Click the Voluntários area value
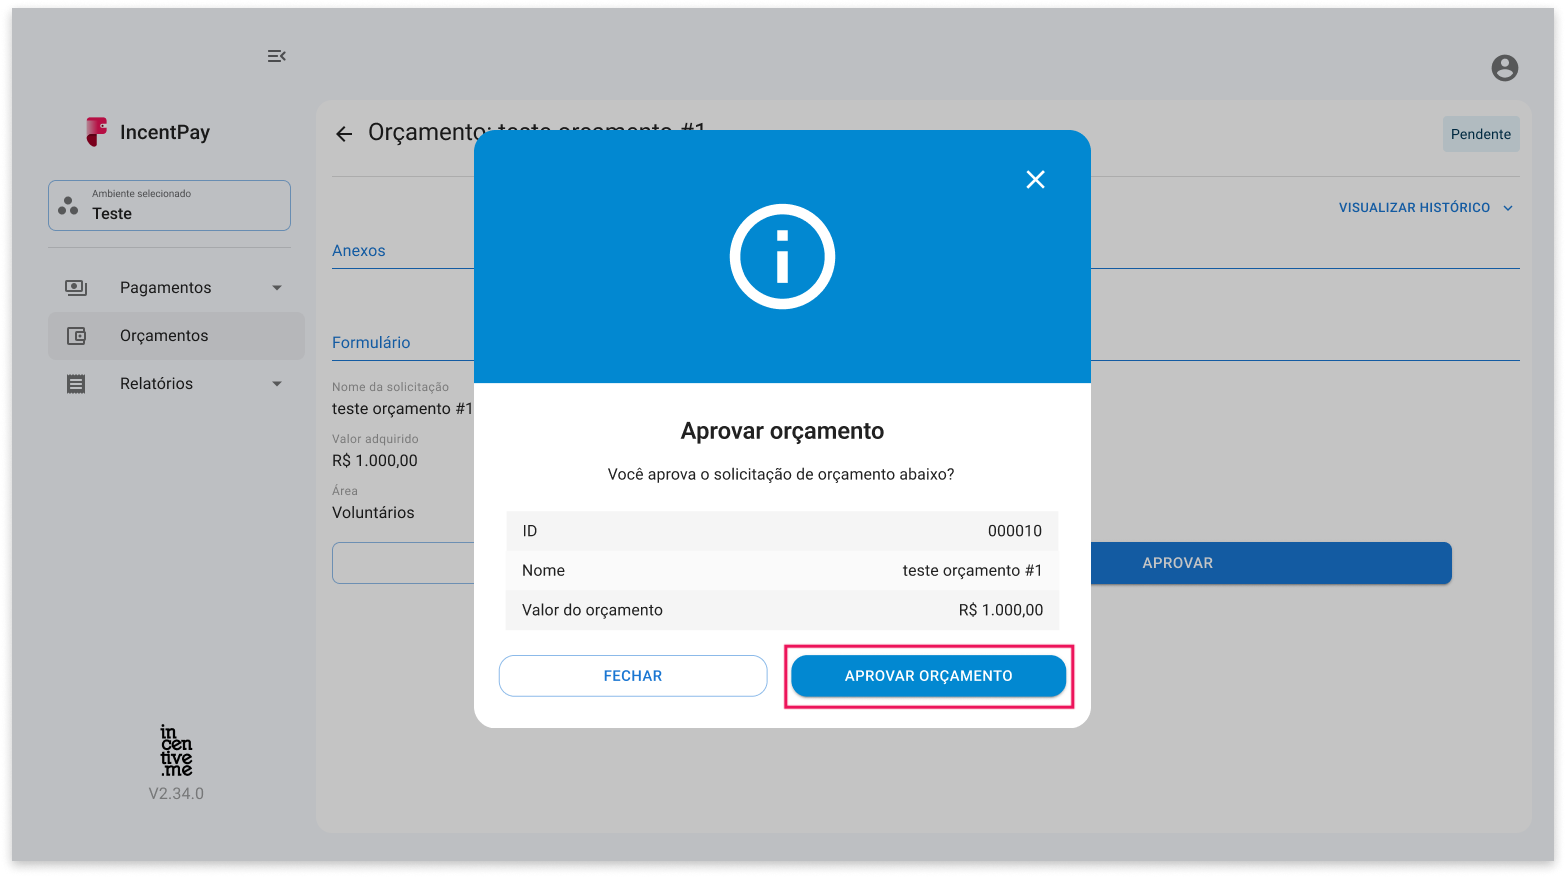The height and width of the screenshot is (877, 1566). click(373, 513)
